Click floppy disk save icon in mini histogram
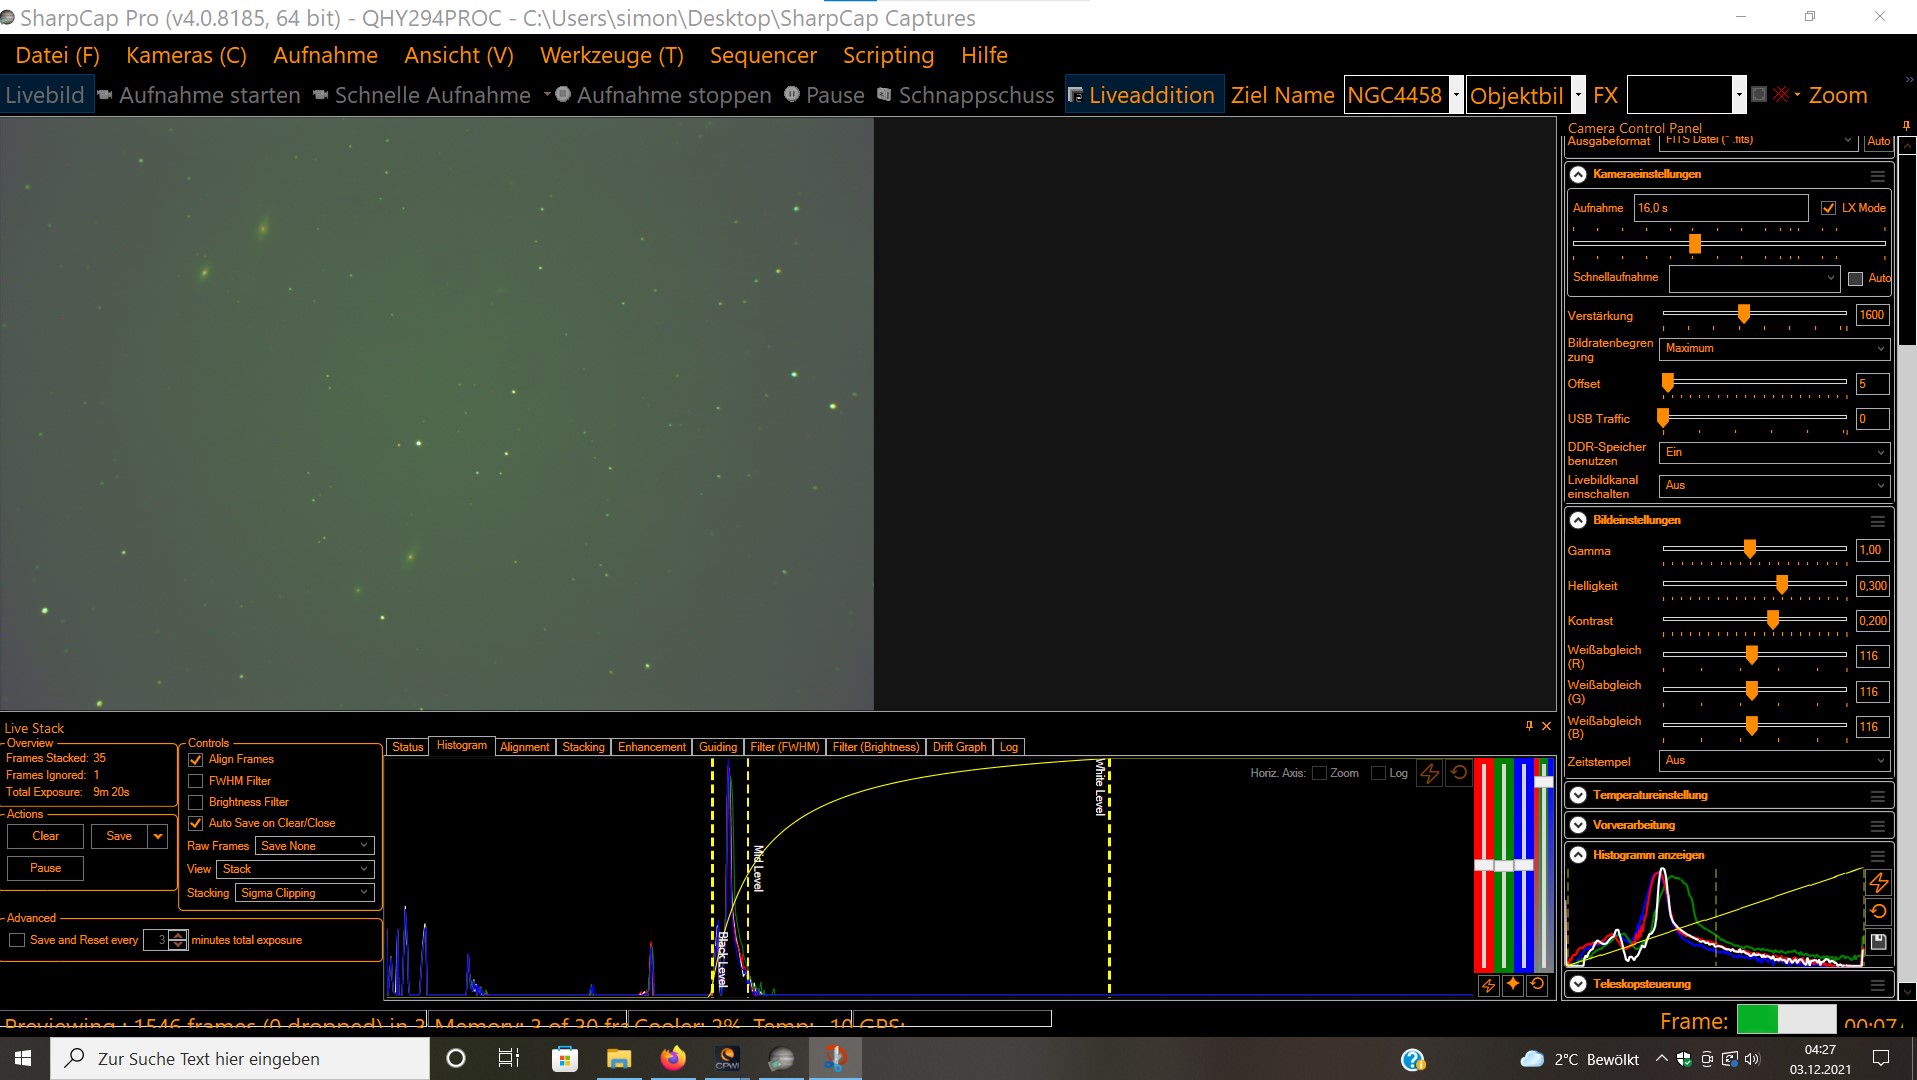 pos(1878,941)
